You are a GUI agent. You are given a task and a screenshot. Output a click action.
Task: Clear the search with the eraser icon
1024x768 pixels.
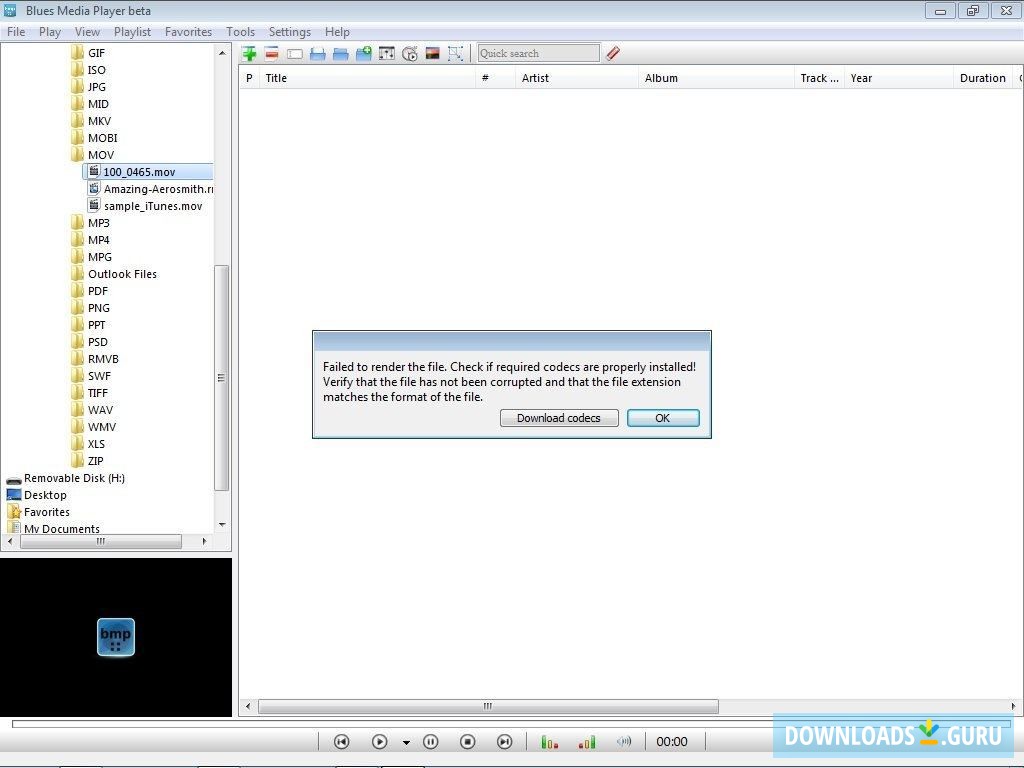[613, 53]
